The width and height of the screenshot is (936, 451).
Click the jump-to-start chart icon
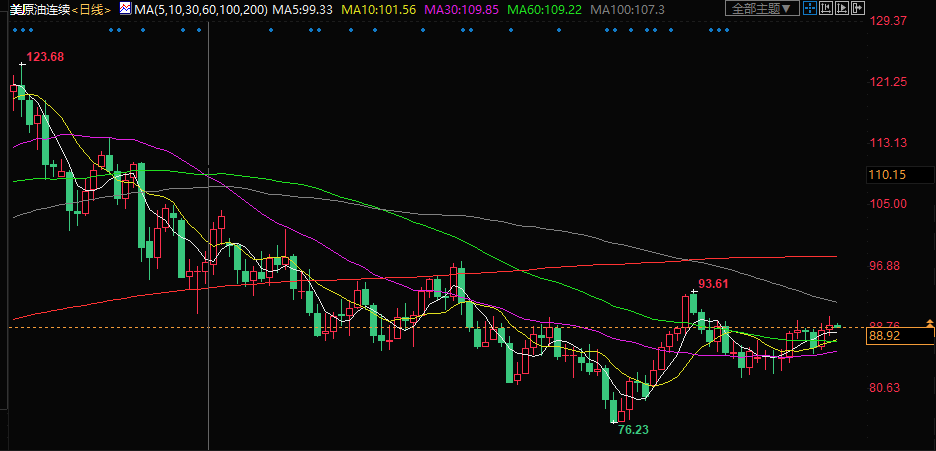coord(826,8)
